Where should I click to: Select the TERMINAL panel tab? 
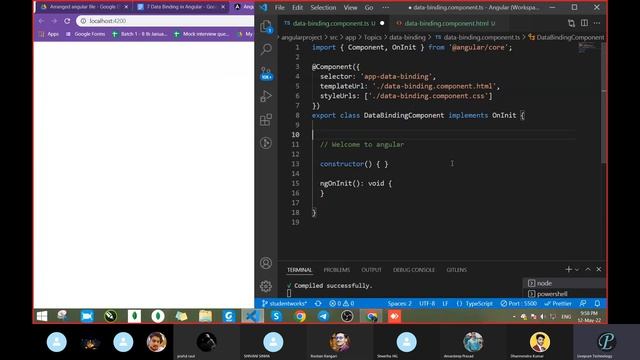(x=299, y=270)
